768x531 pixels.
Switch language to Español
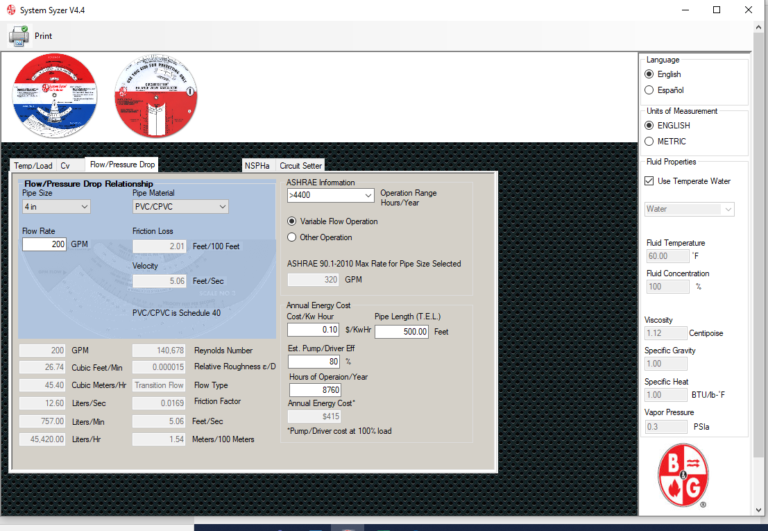coord(649,90)
